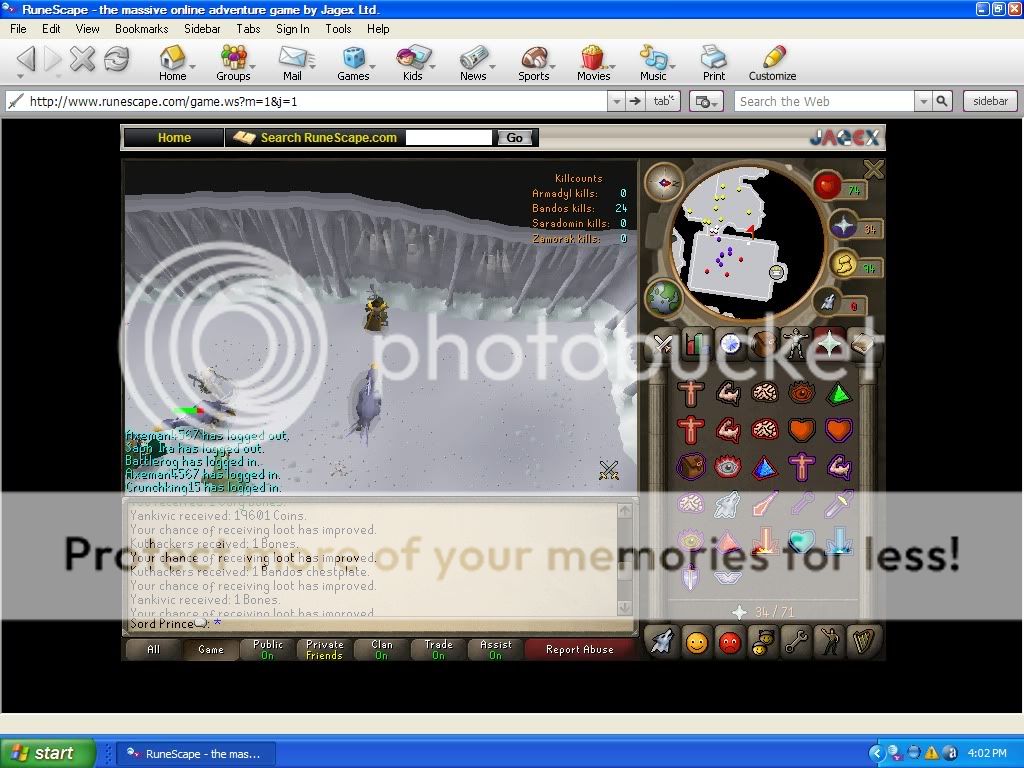Toggle Public chat off
1024x768 pixels.
click(267, 646)
